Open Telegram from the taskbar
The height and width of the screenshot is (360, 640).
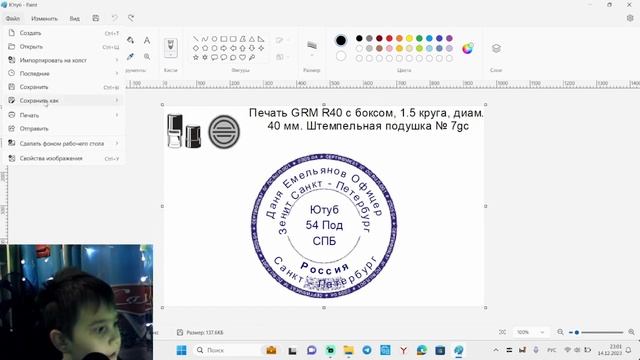click(x=367, y=350)
